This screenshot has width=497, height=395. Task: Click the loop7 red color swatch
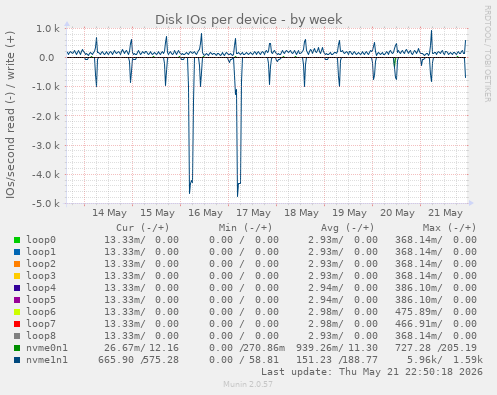[17, 324]
